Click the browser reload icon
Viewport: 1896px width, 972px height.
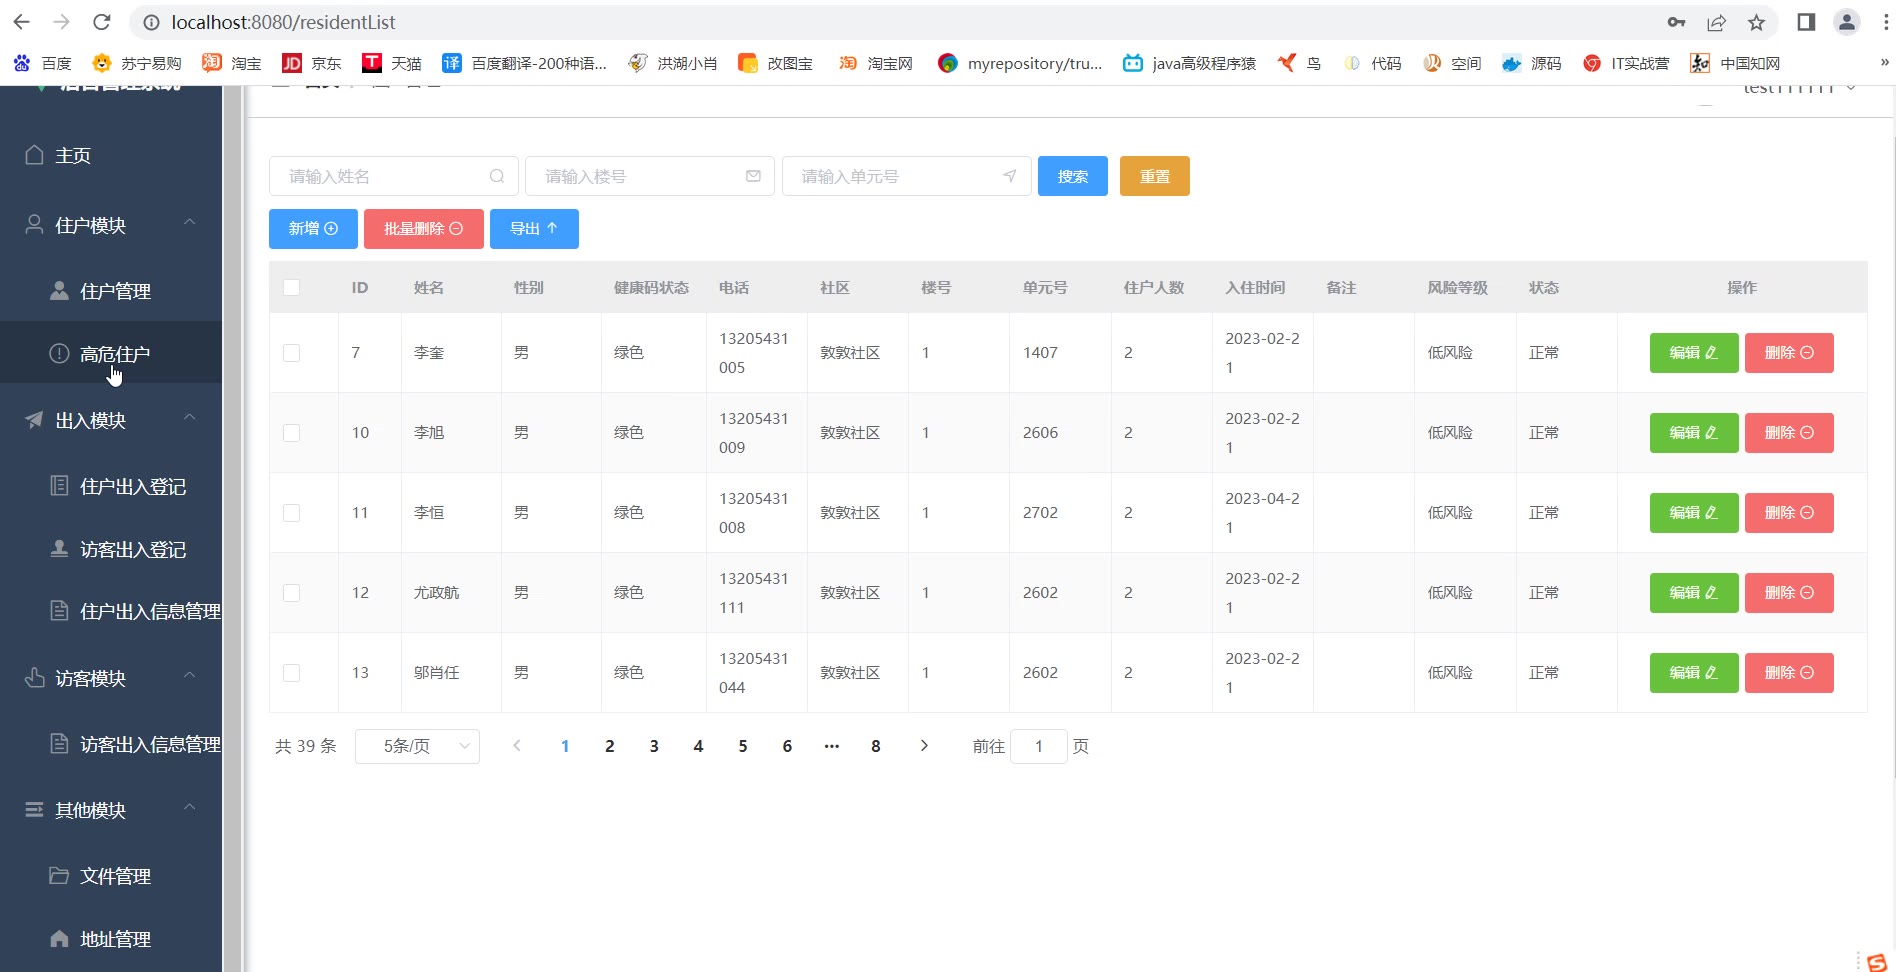(x=102, y=22)
